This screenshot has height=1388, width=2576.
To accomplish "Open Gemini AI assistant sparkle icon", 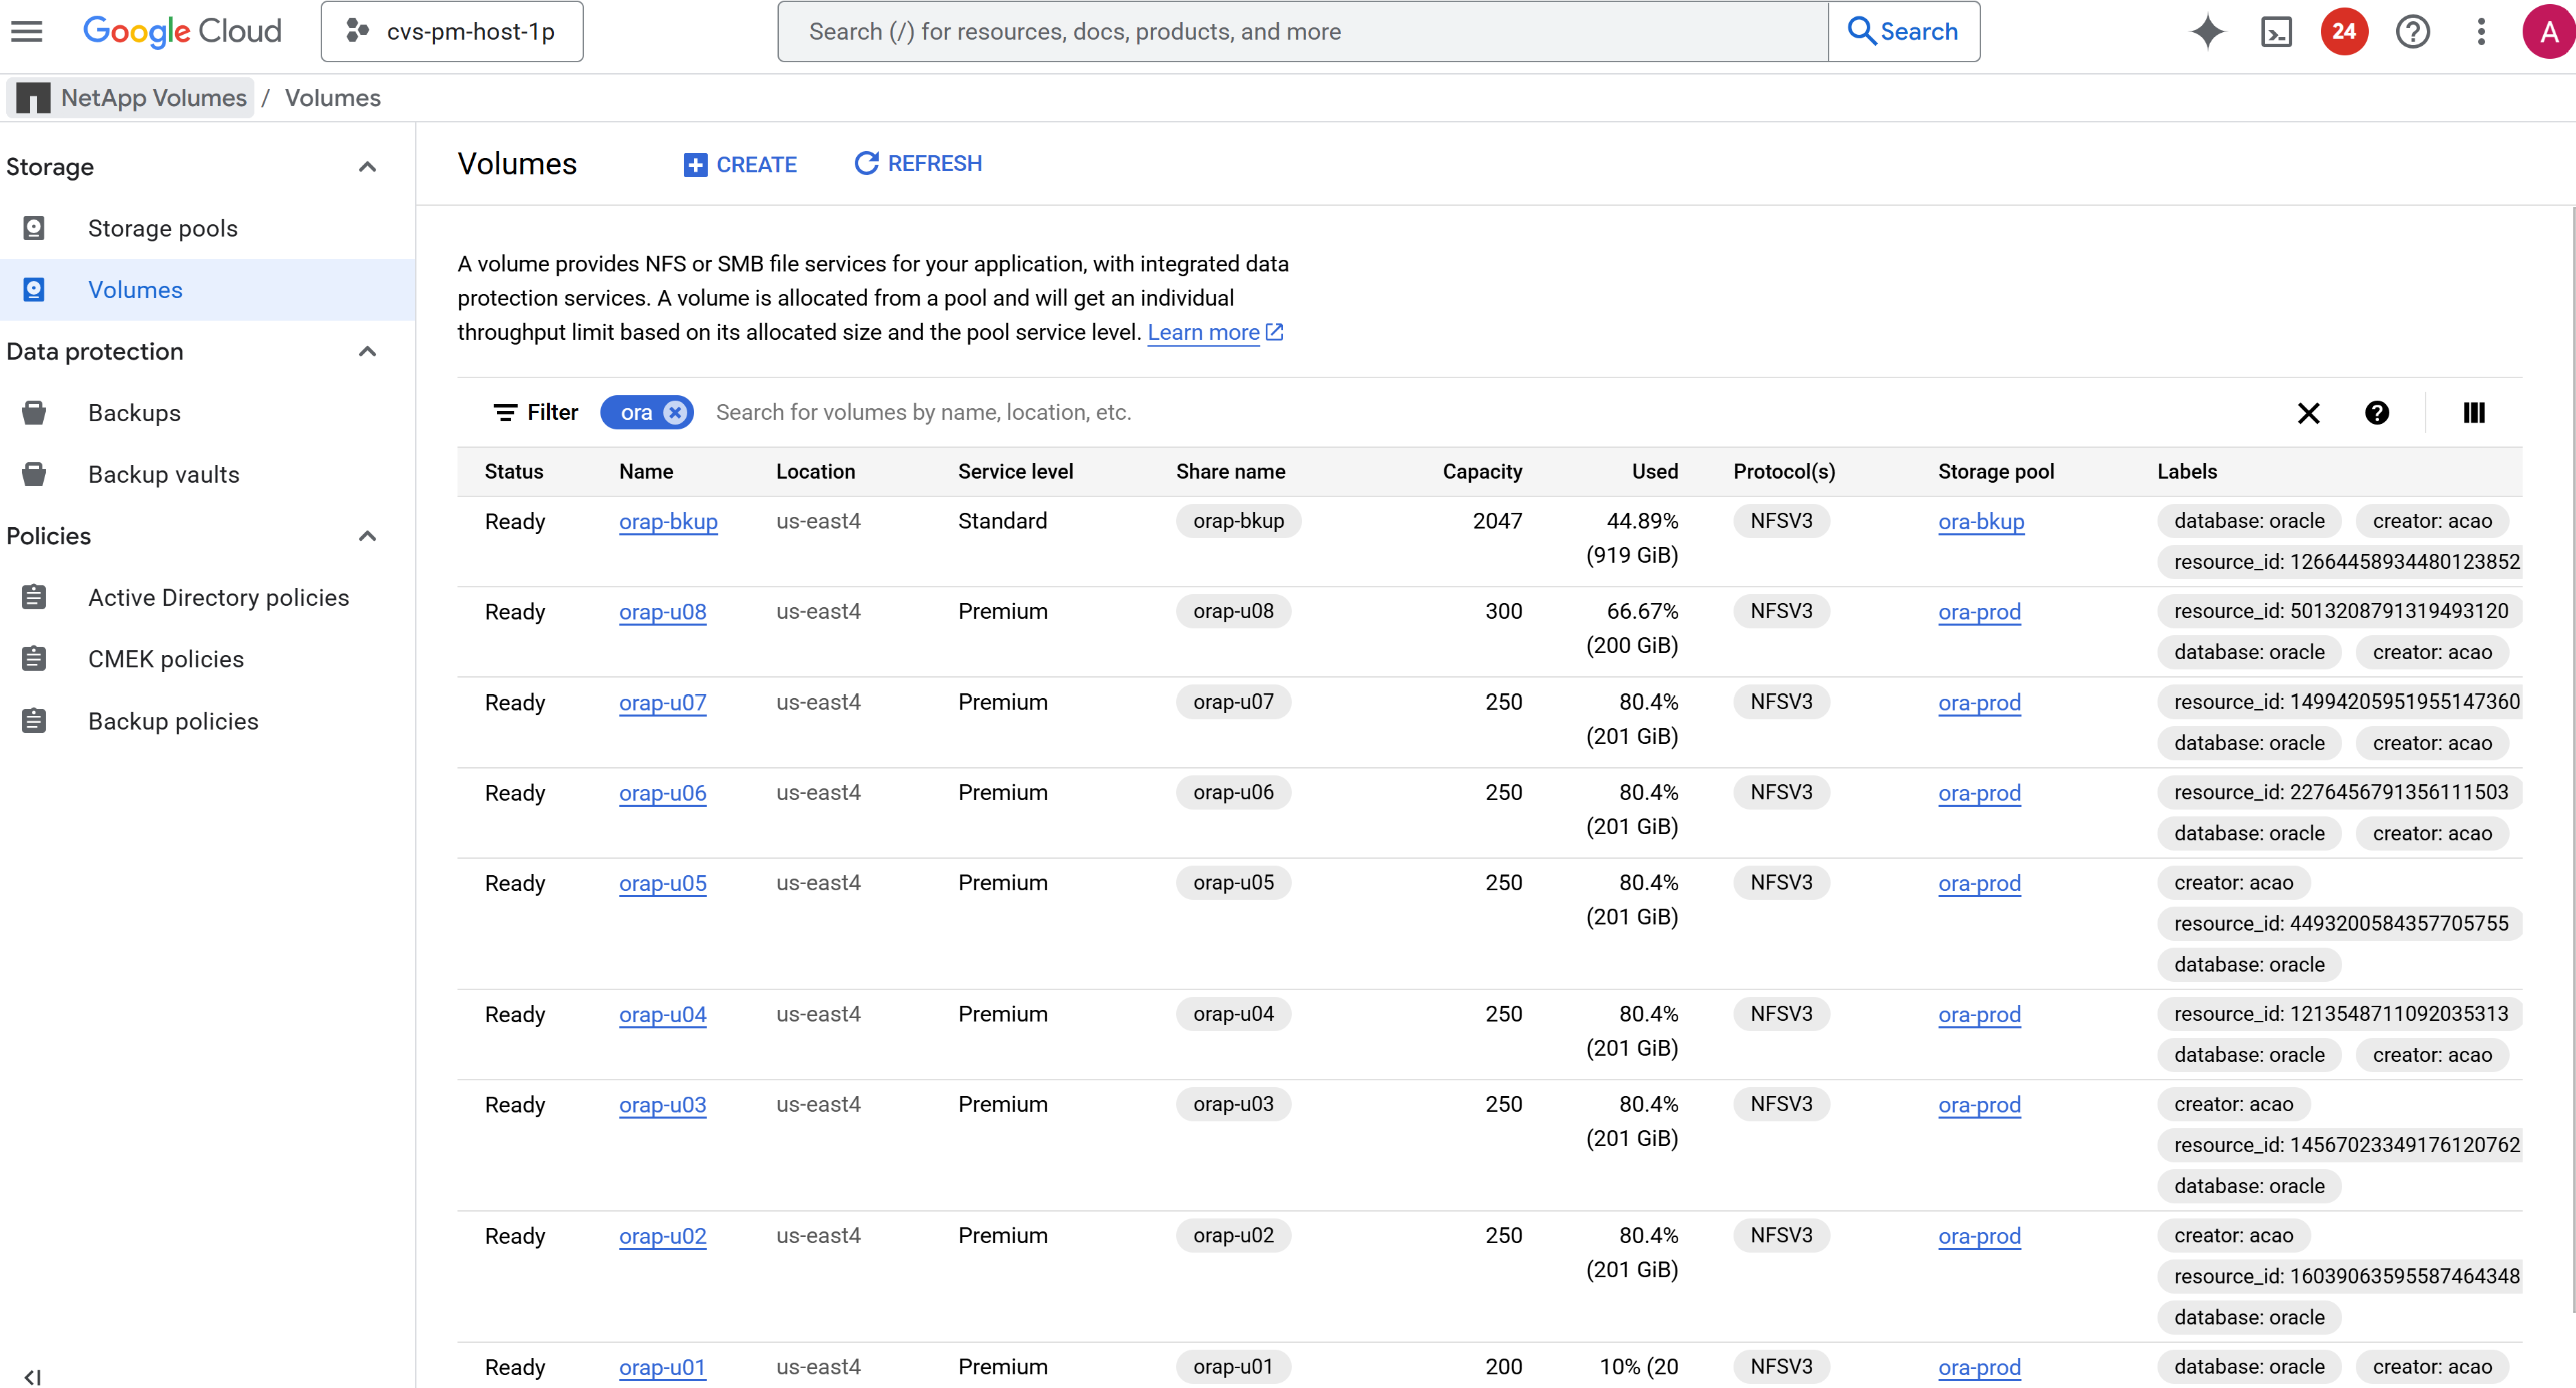I will pyautogui.click(x=2207, y=31).
